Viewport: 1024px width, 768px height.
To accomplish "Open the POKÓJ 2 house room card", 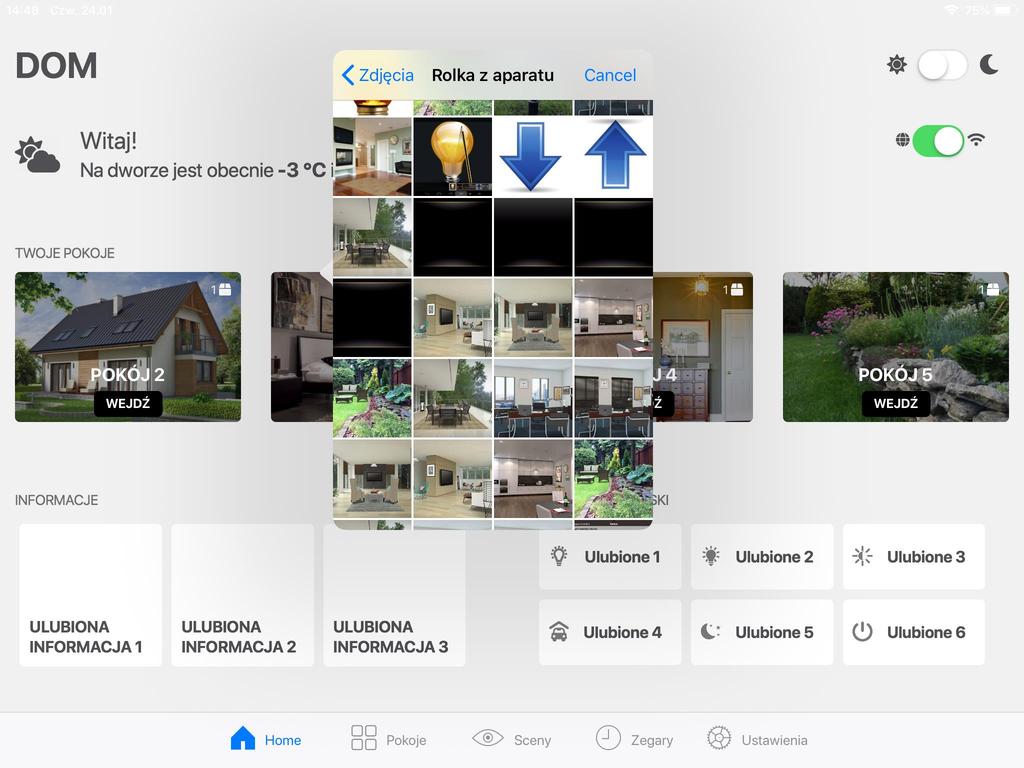I will [128, 347].
